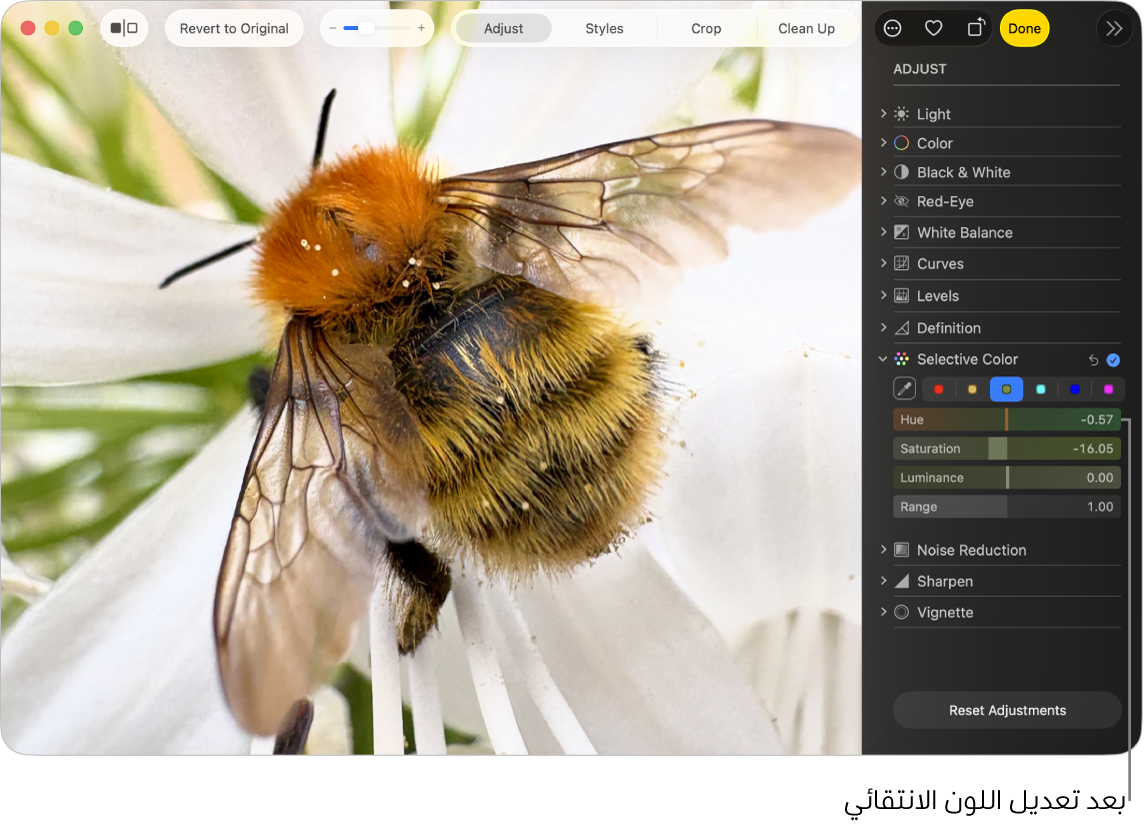The height and width of the screenshot is (830, 1146).
Task: Select the yellow color swatch
Action: coord(974,390)
